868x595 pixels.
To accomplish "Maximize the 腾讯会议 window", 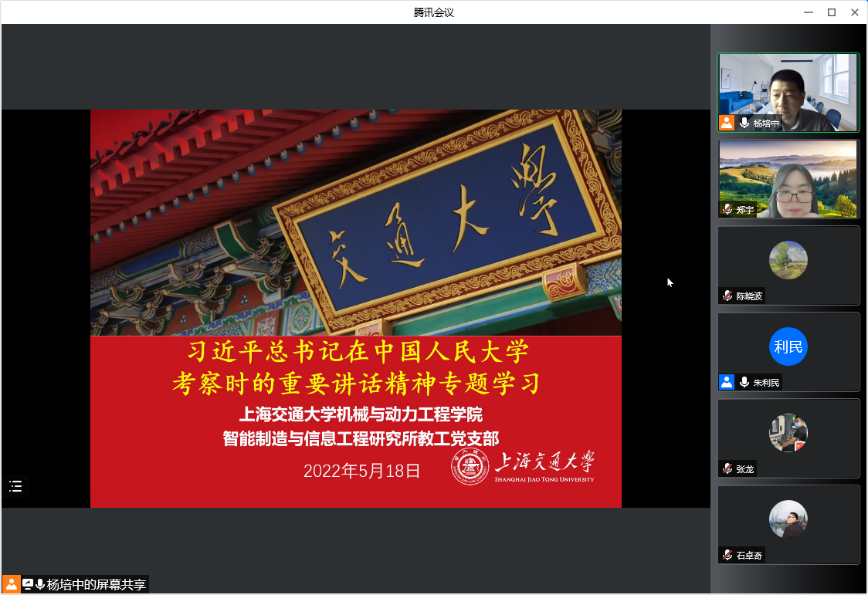I will [831, 12].
